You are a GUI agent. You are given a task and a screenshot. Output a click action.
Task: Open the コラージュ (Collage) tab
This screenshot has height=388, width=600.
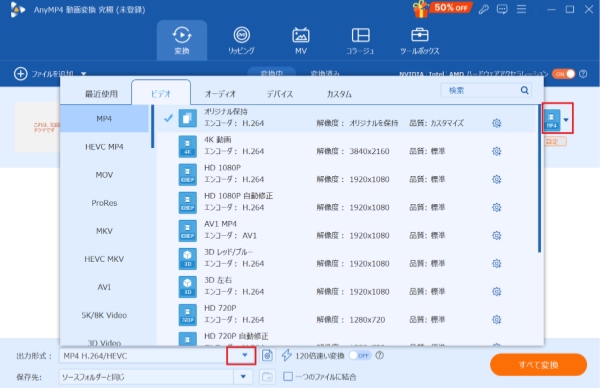click(x=360, y=41)
